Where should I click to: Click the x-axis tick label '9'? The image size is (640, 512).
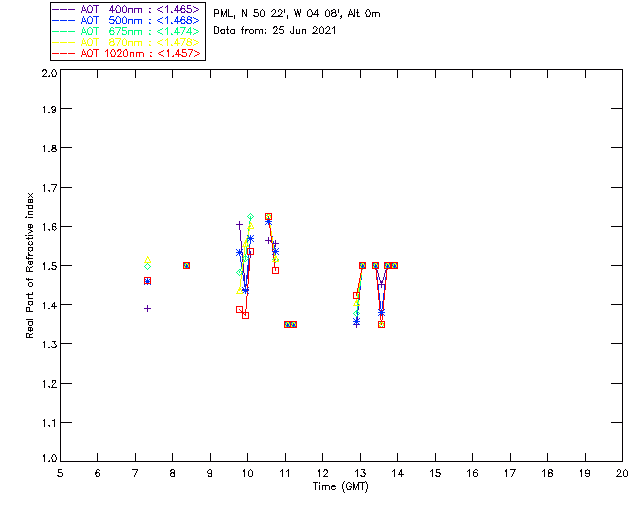tap(210, 473)
